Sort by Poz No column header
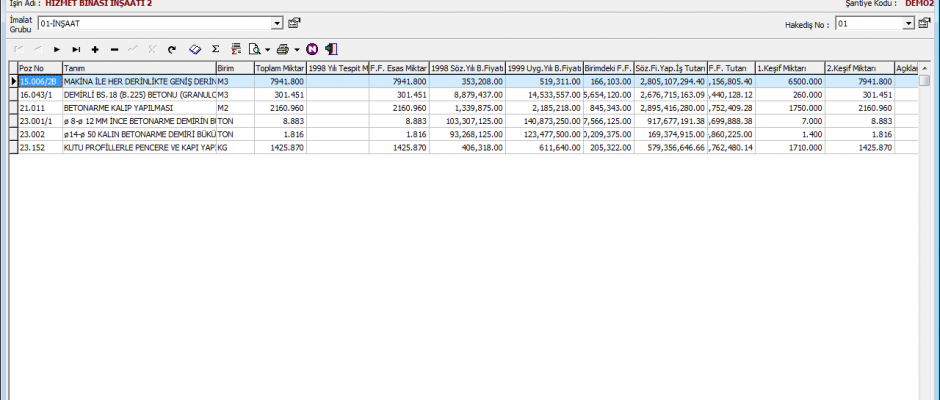The image size is (940, 400). pos(39,68)
